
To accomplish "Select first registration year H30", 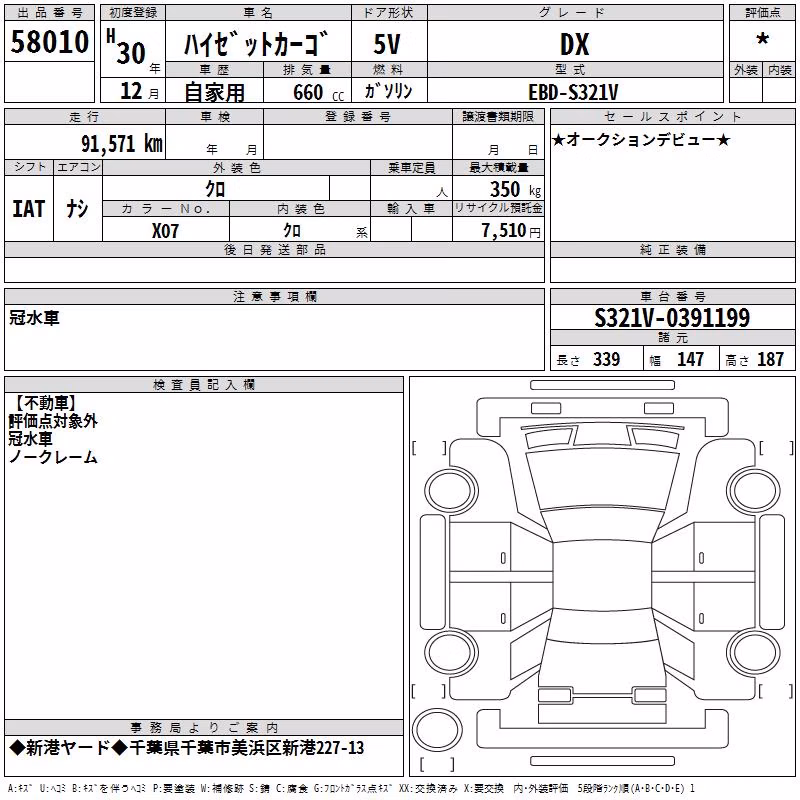I will pyautogui.click(x=127, y=47).
